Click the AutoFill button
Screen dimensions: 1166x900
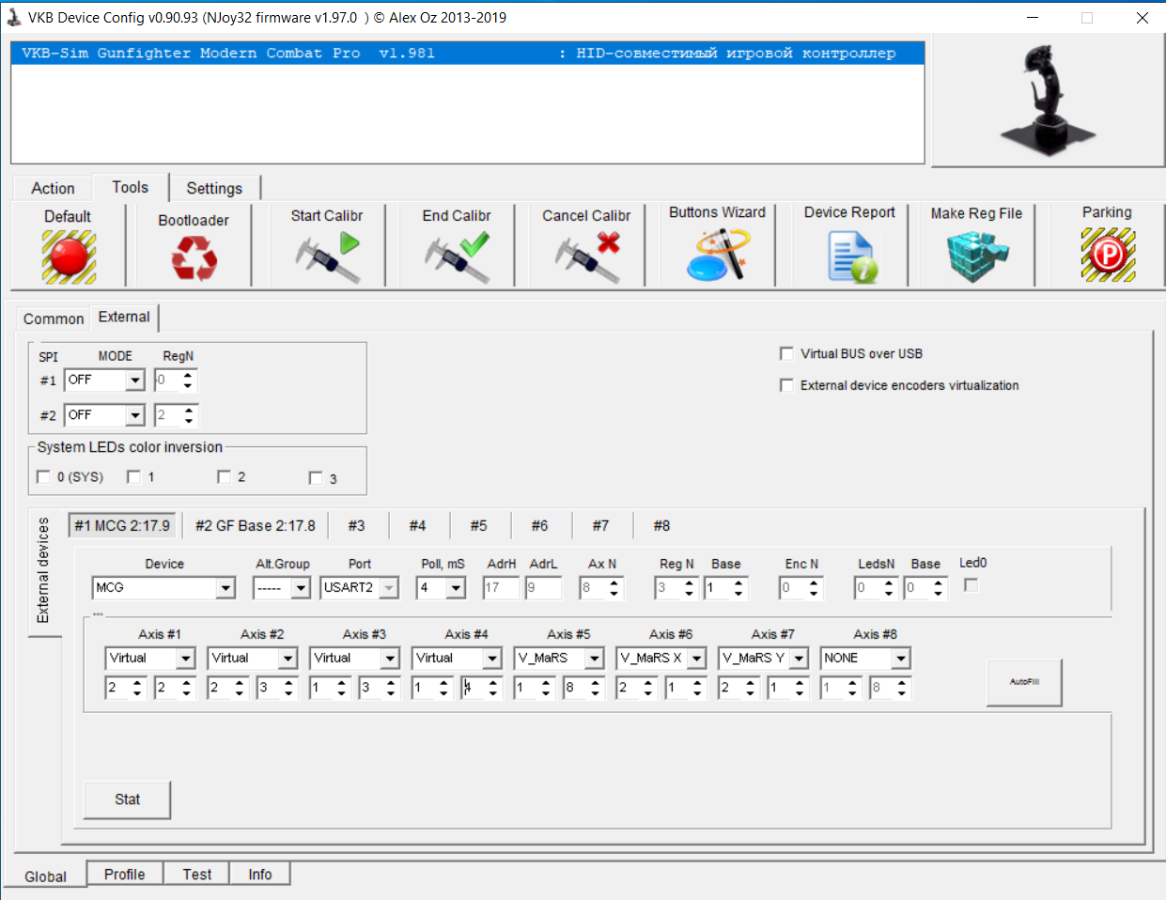(x=1024, y=681)
